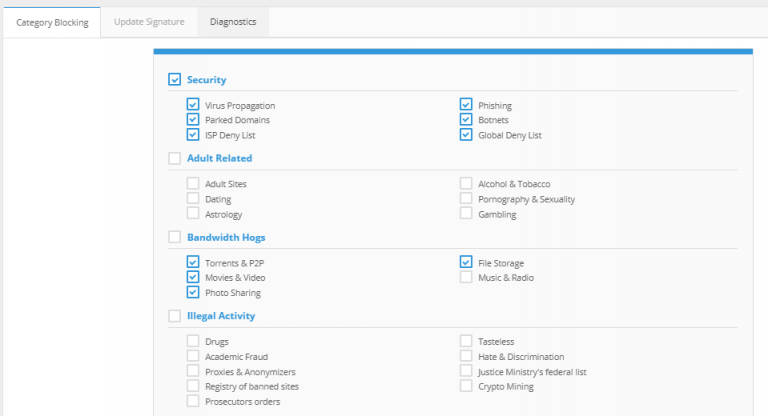768x416 pixels.
Task: Check the Adult Sites box
Action: [x=193, y=183]
